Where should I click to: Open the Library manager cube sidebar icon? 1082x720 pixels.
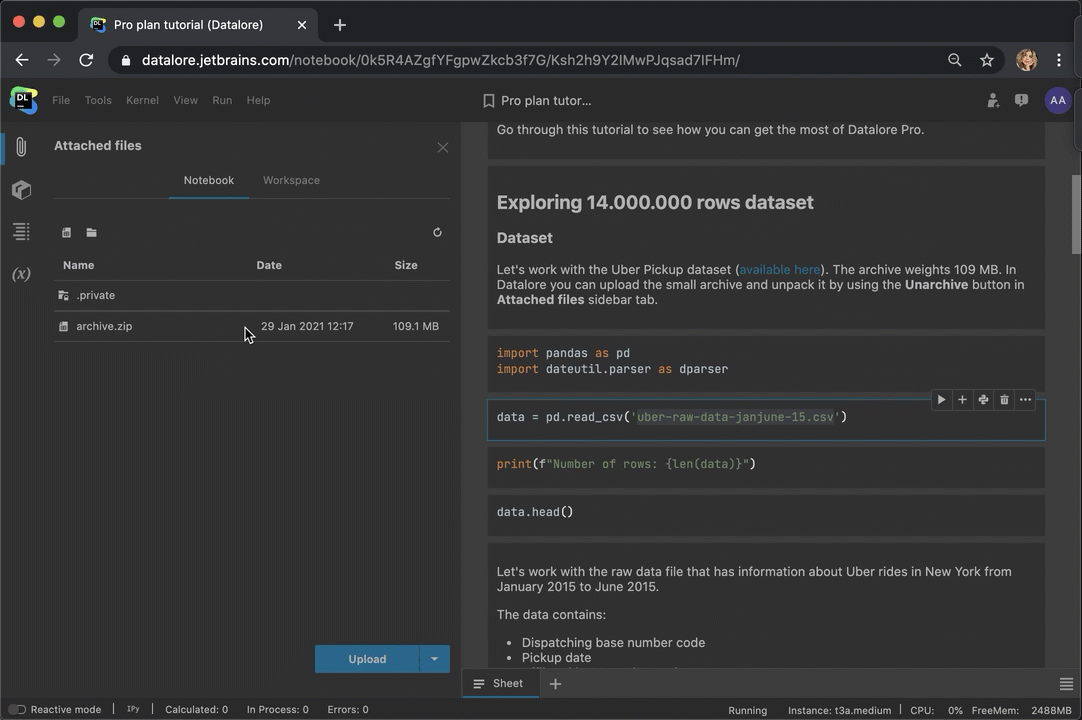(21, 189)
